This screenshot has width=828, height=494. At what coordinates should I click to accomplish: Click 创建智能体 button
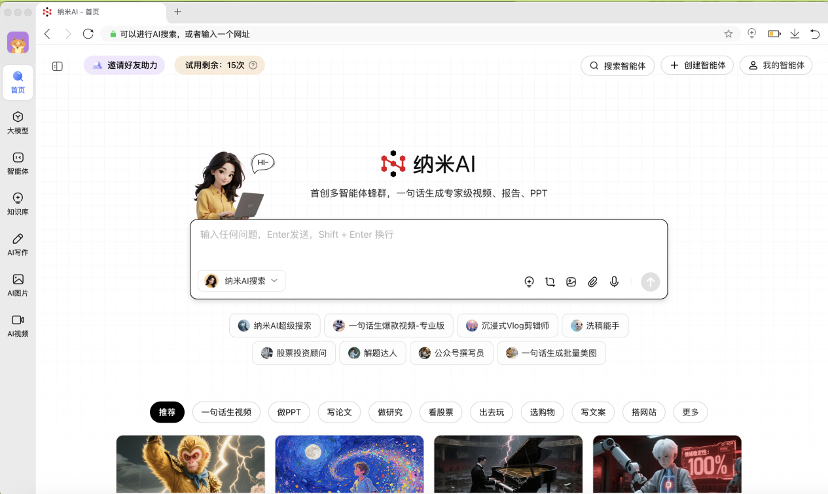pos(698,66)
